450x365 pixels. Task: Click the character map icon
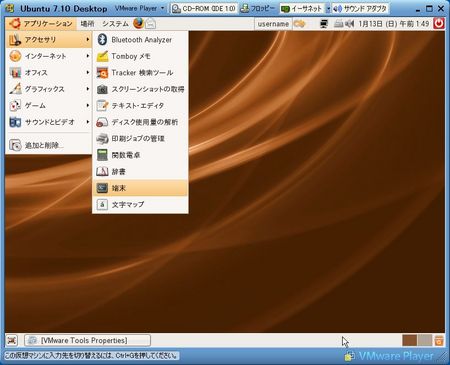pos(102,204)
